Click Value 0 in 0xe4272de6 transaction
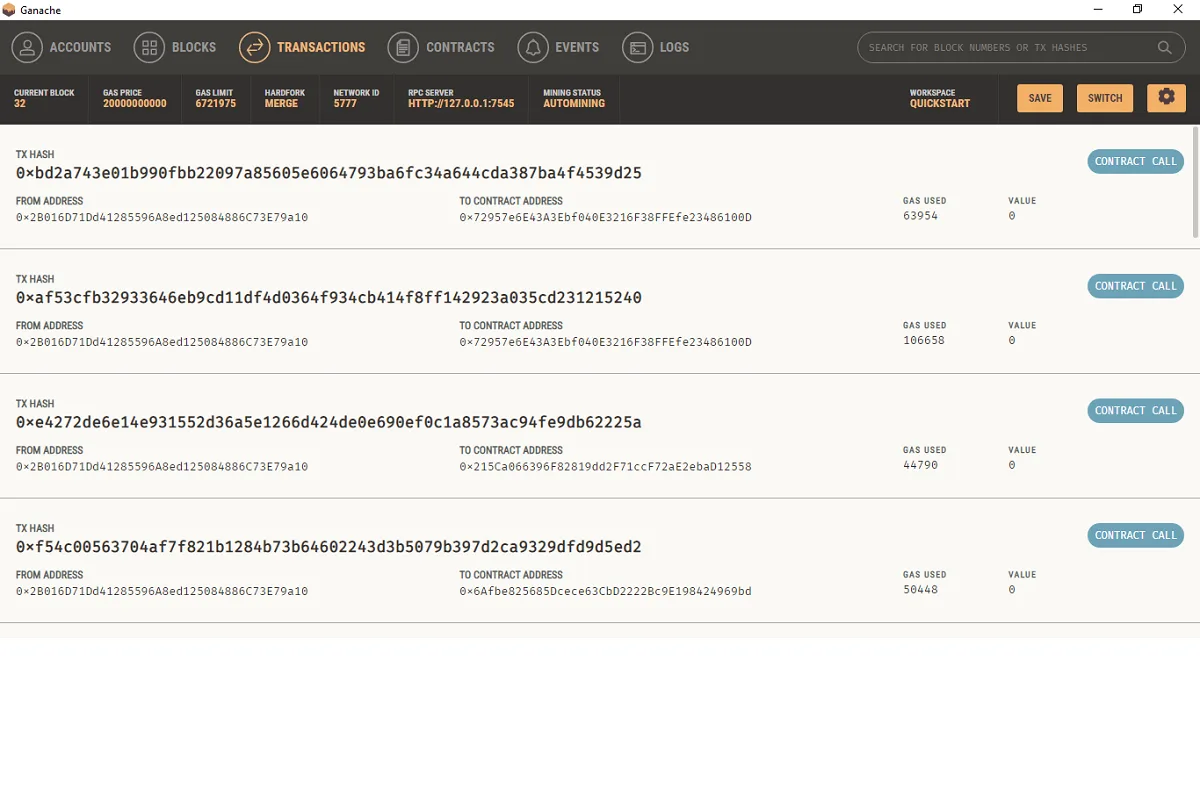This screenshot has width=1200, height=800. coord(1012,465)
